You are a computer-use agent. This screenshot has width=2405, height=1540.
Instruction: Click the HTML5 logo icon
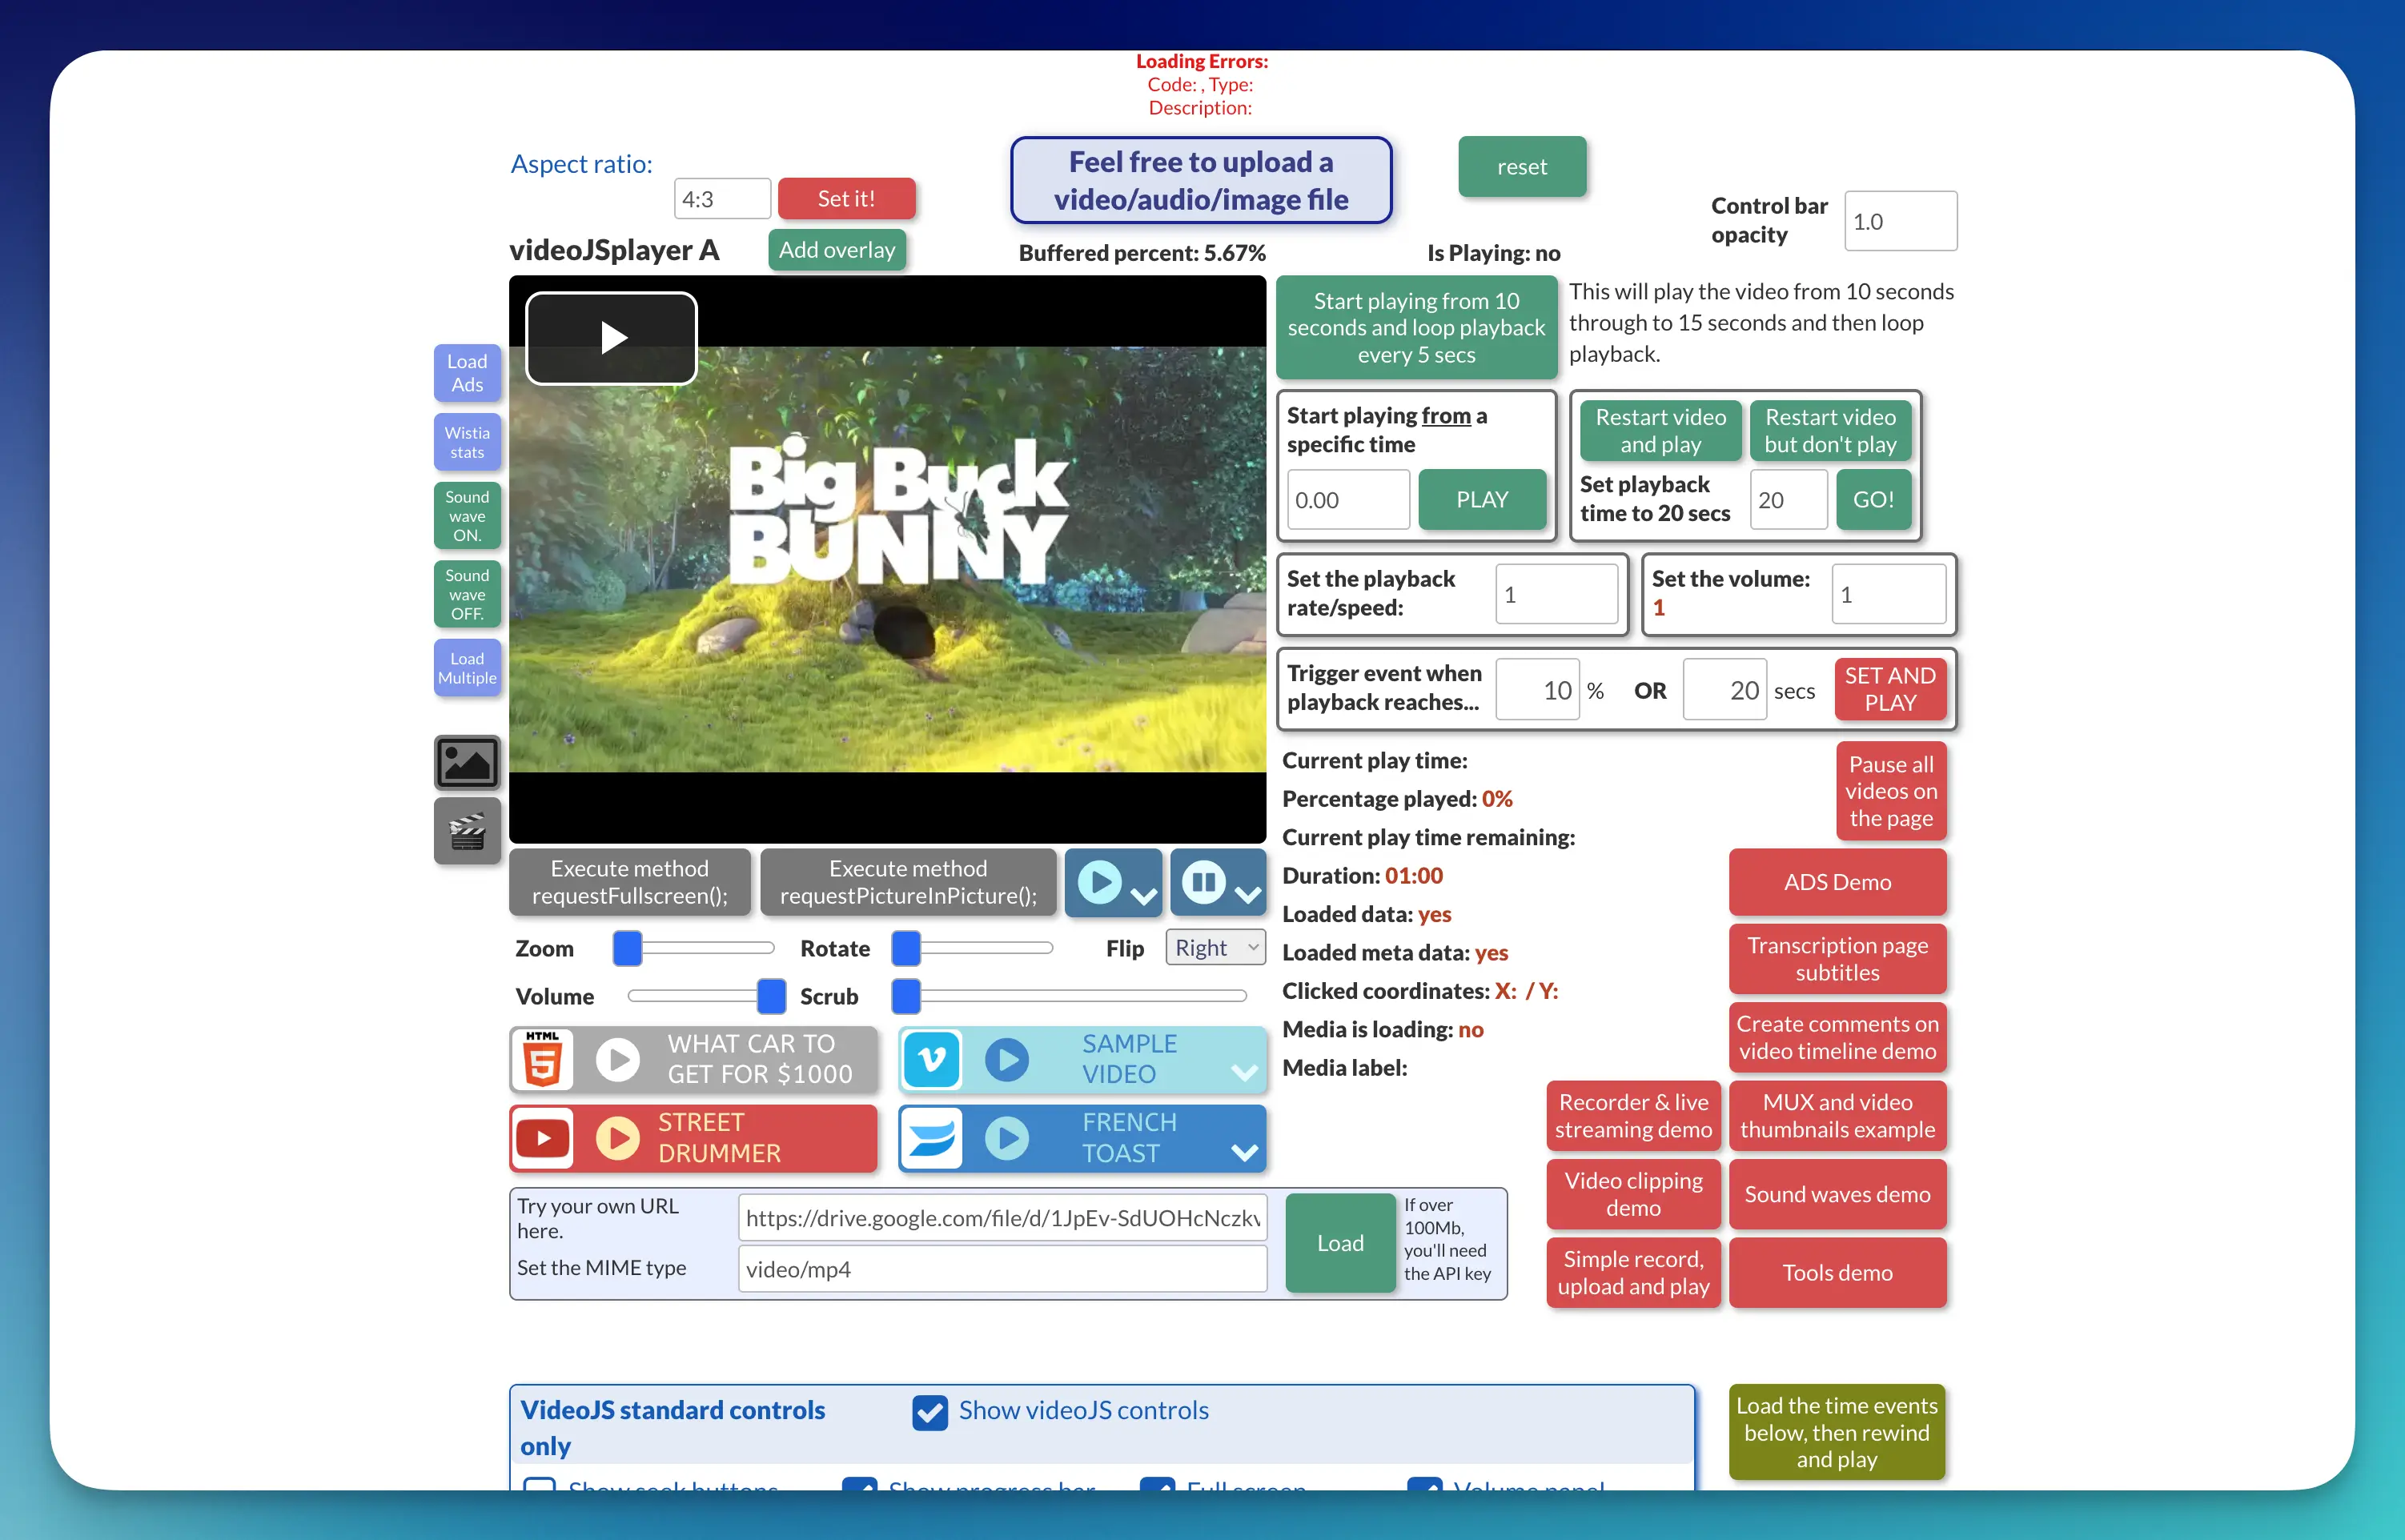(543, 1059)
